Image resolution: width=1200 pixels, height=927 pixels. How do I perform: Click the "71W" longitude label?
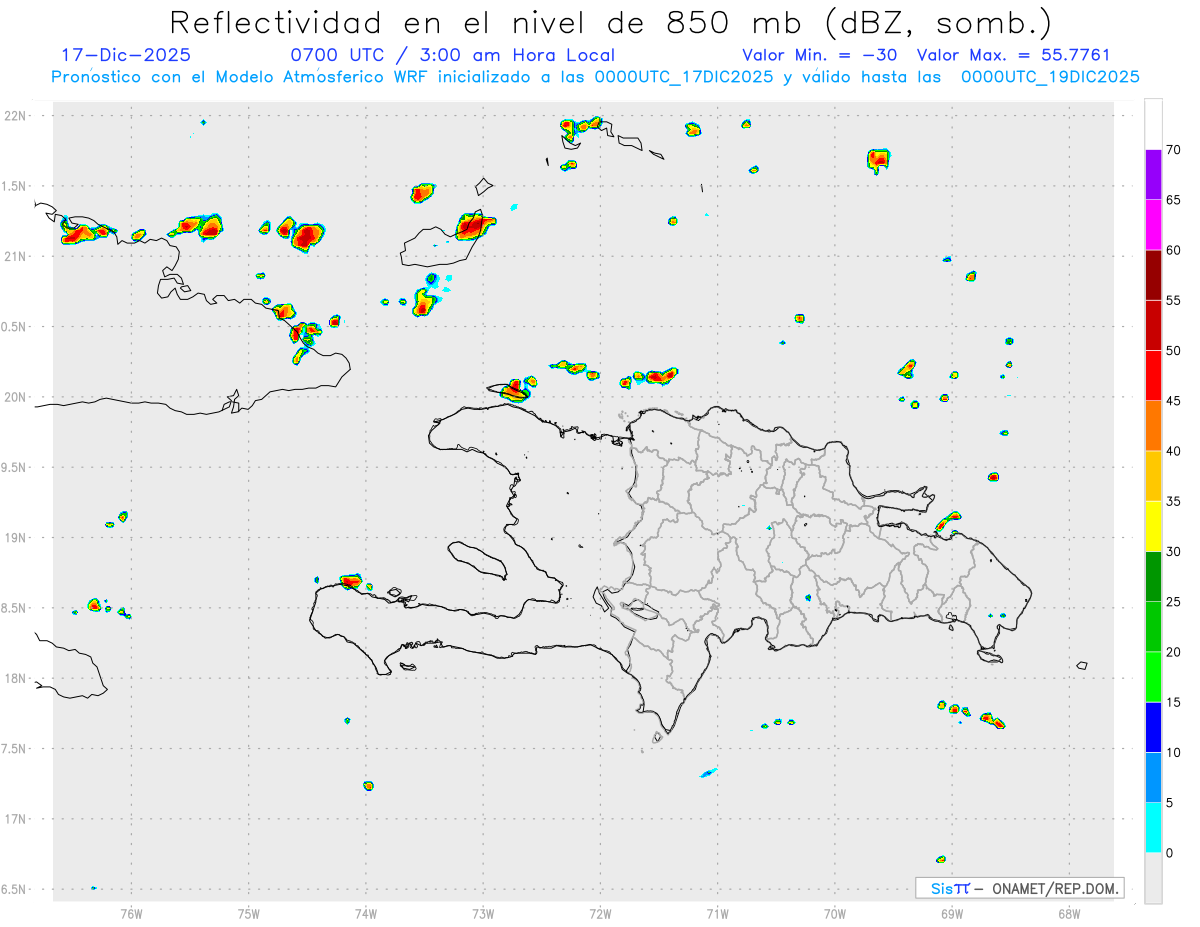(717, 913)
